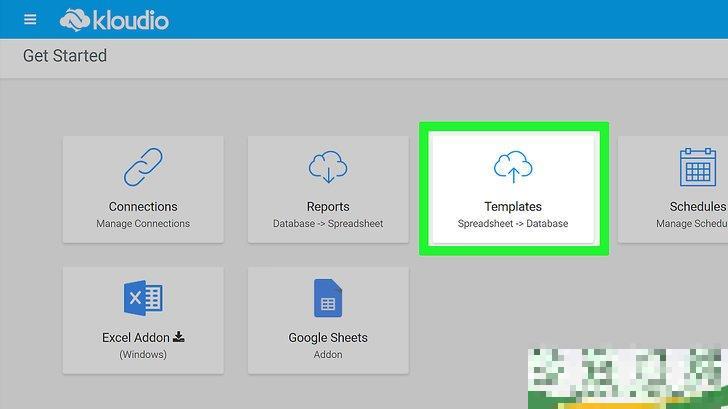
Task: Click the Manage Connections subtitle
Action: (143, 224)
